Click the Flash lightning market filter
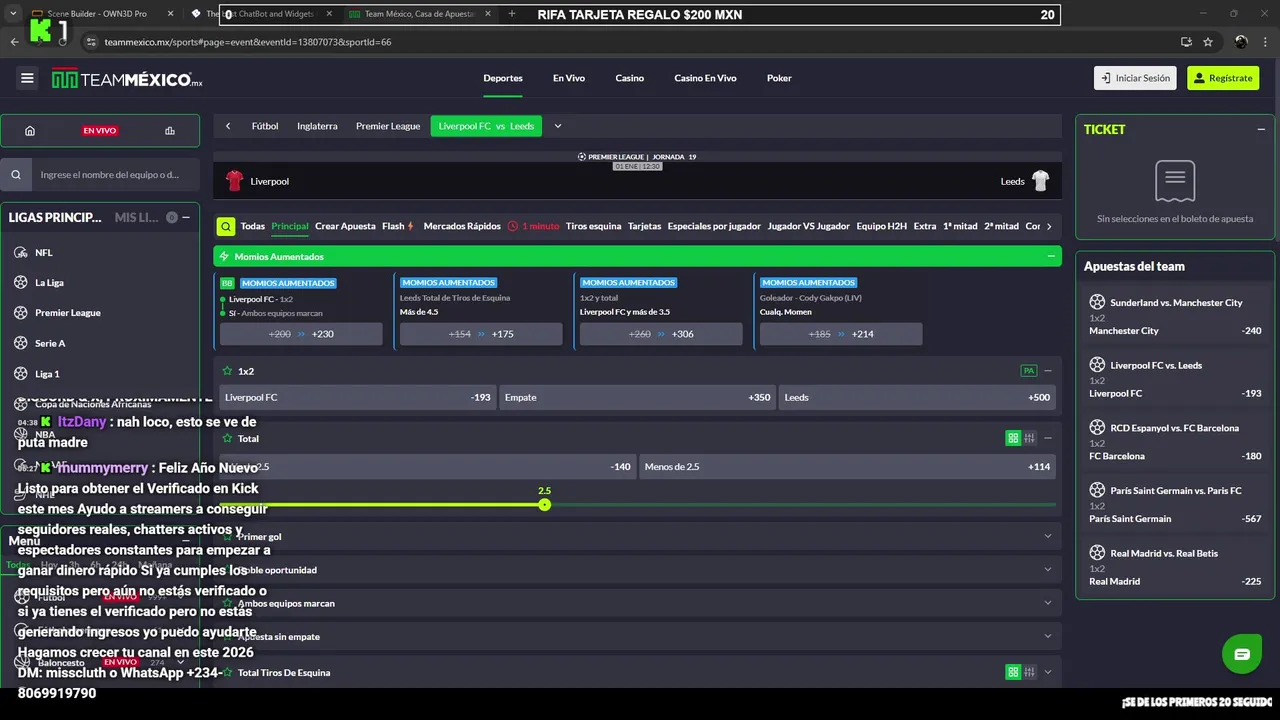The image size is (1280, 720). pyautogui.click(x=398, y=226)
